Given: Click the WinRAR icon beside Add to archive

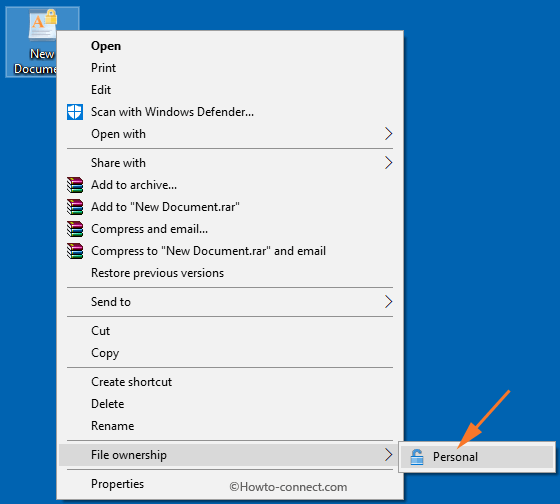Looking at the screenshot, I should (x=75, y=185).
